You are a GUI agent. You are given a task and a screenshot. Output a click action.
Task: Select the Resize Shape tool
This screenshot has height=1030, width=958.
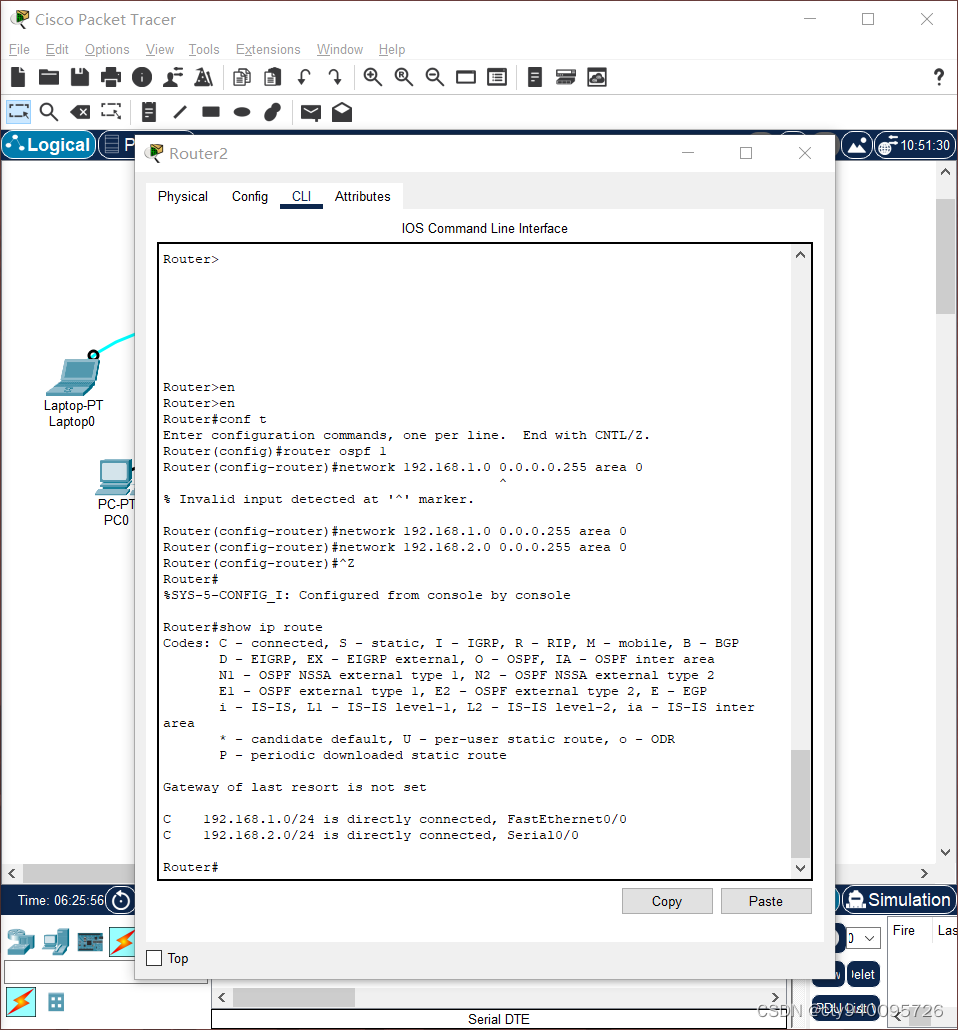[111, 112]
